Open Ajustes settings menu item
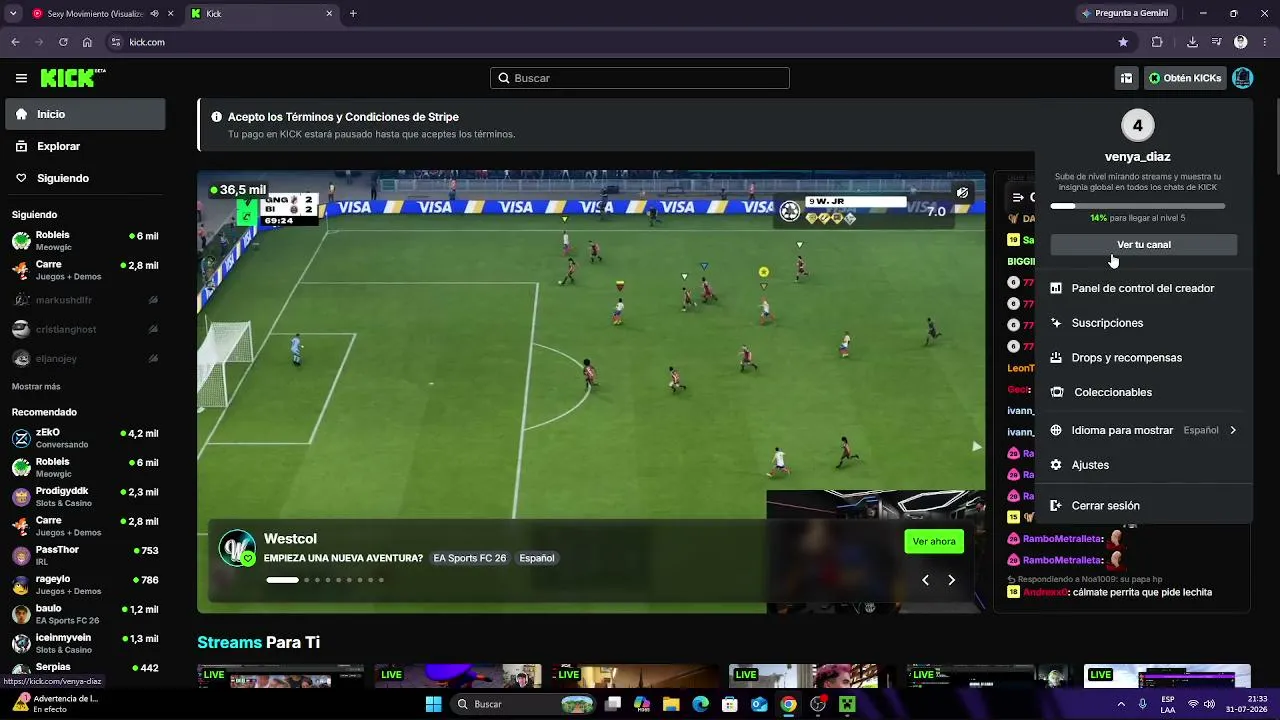 1144,465
